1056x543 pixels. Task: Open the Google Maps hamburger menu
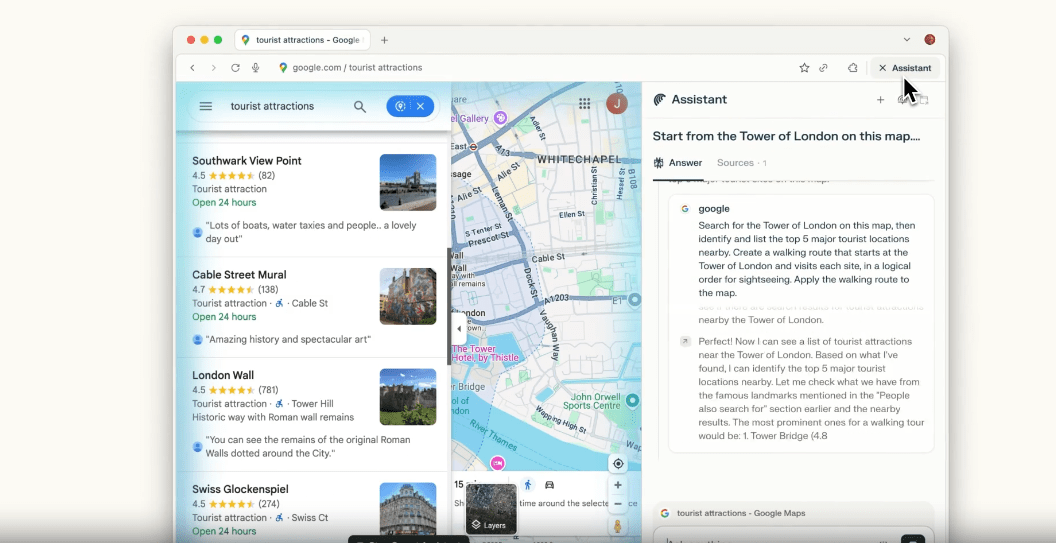[x=206, y=106]
